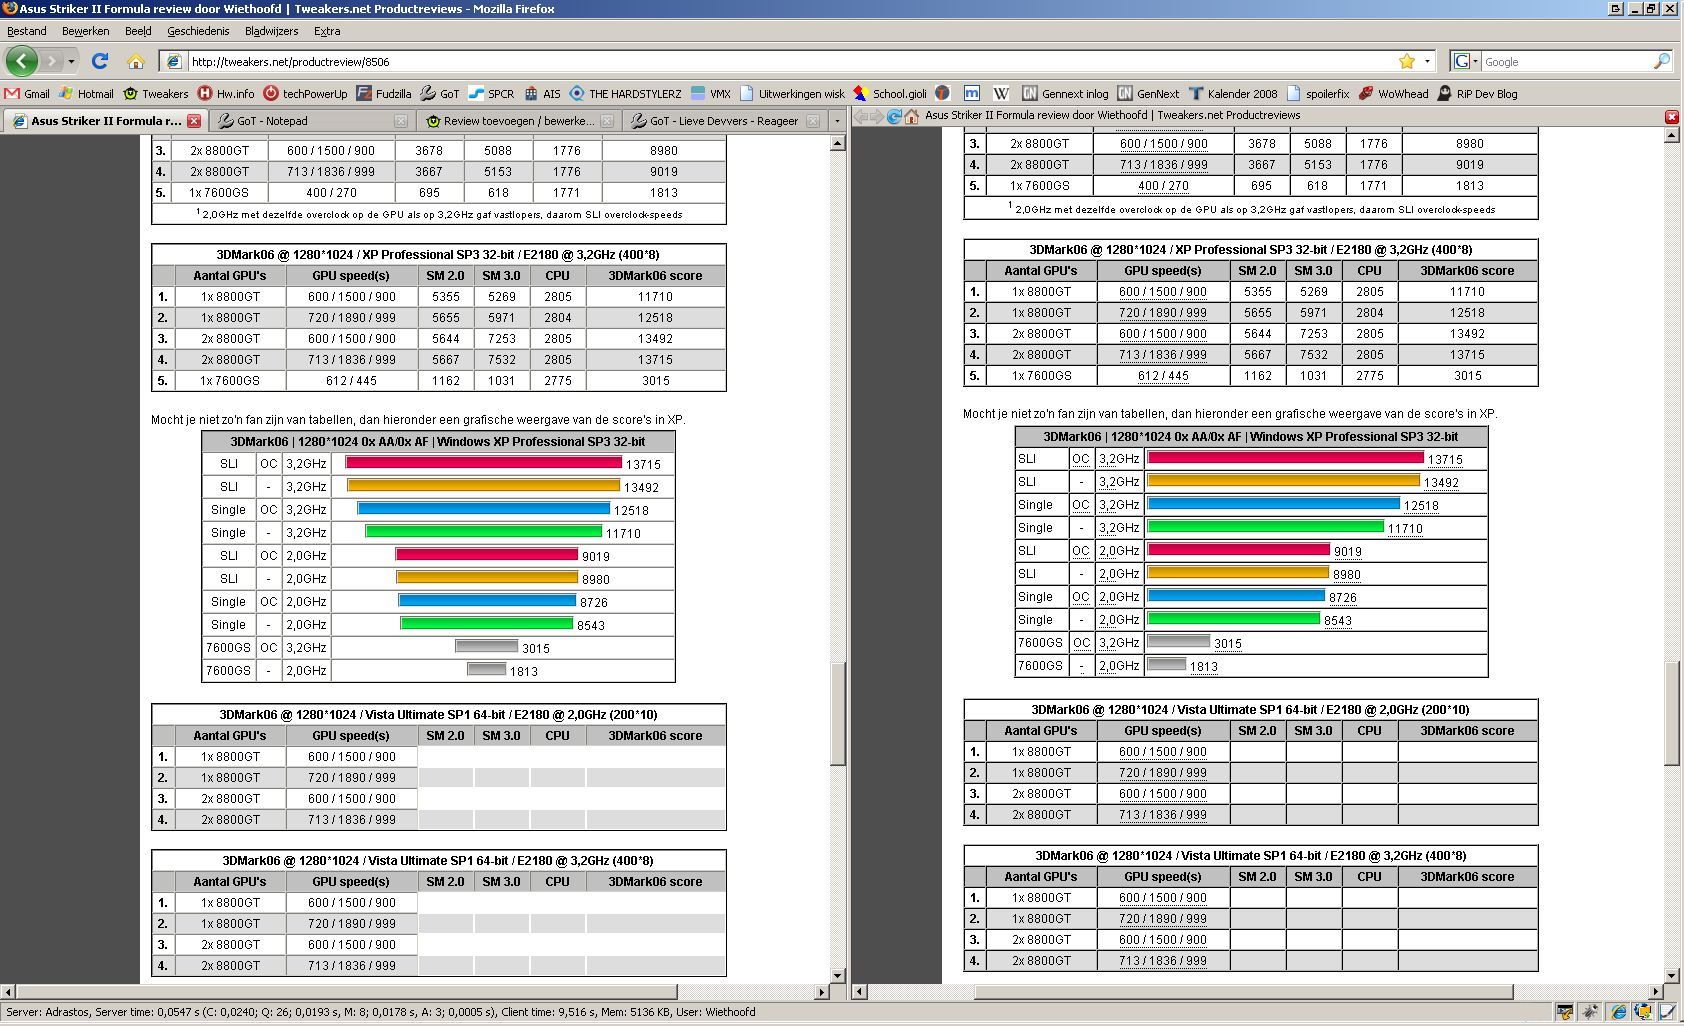
Task: Open the techPowerUp bookmark
Action: coord(305,93)
